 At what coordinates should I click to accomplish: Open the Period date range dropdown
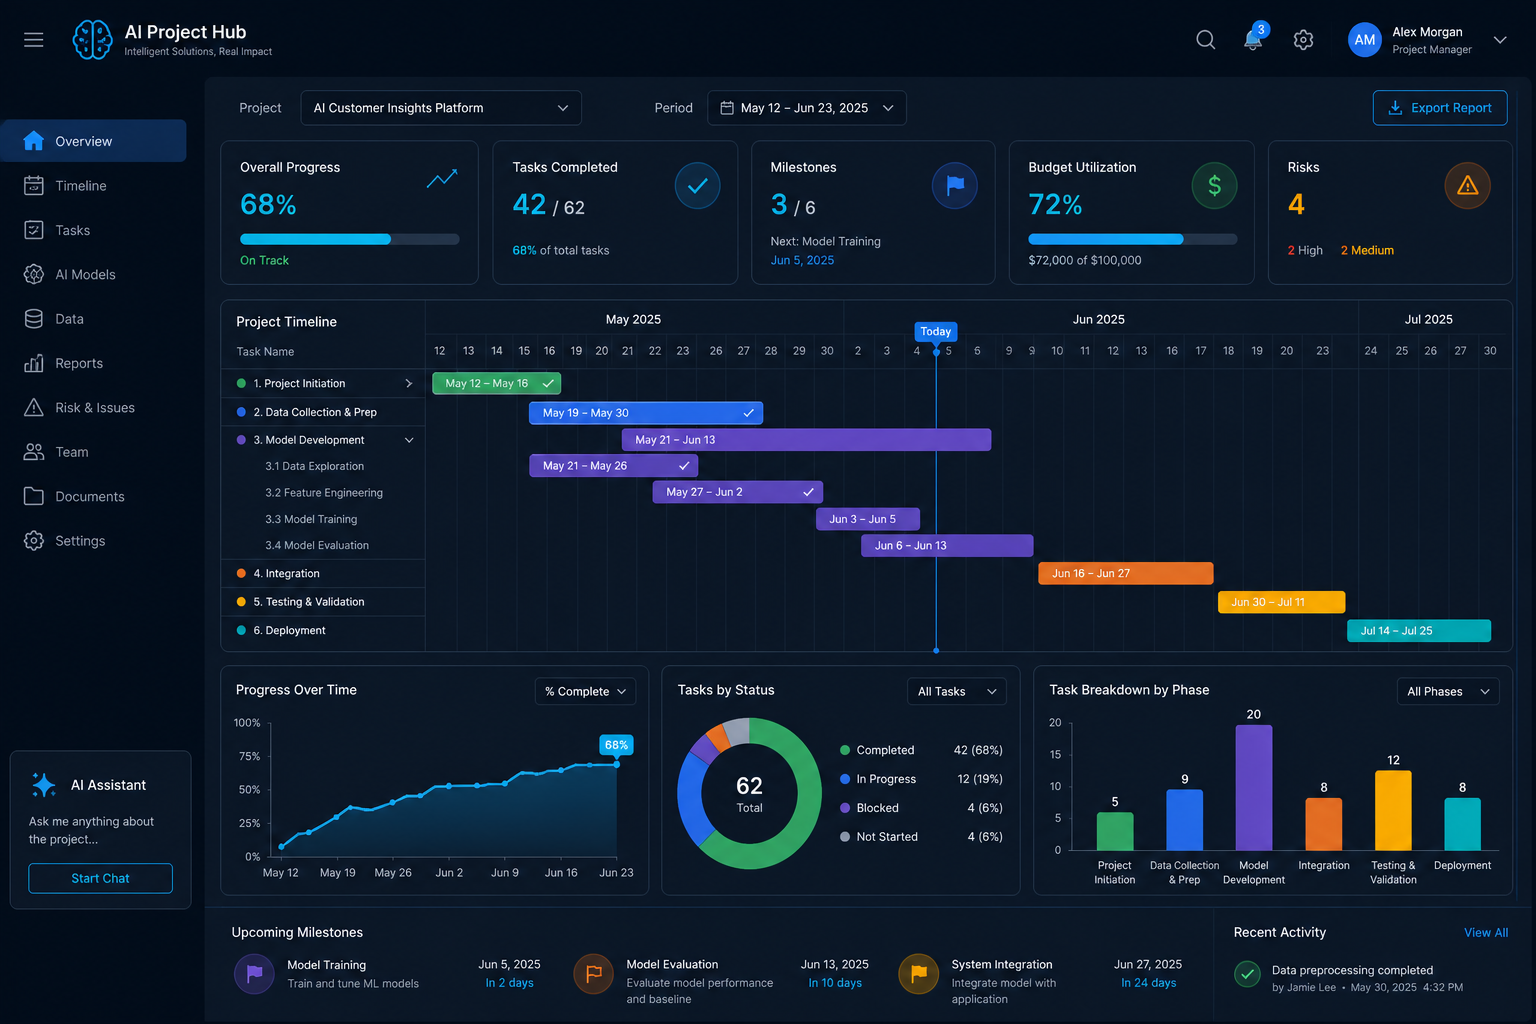(x=807, y=108)
